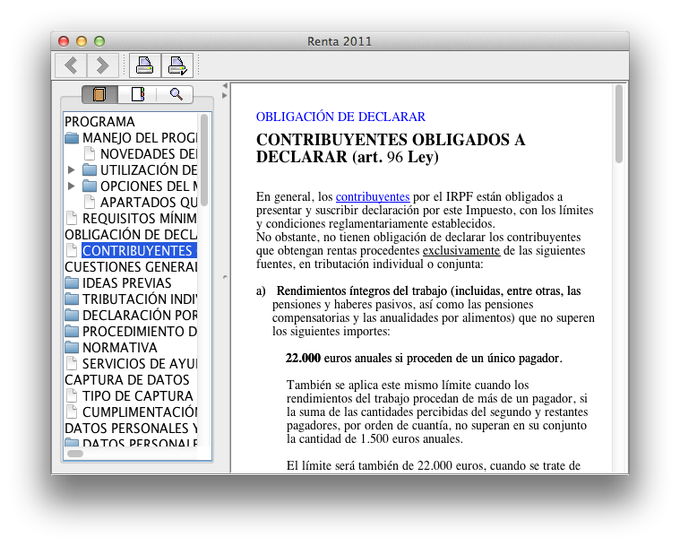Click the CONTRIBUYENTES document icon
Image resolution: width=680 pixels, height=546 pixels.
72,250
